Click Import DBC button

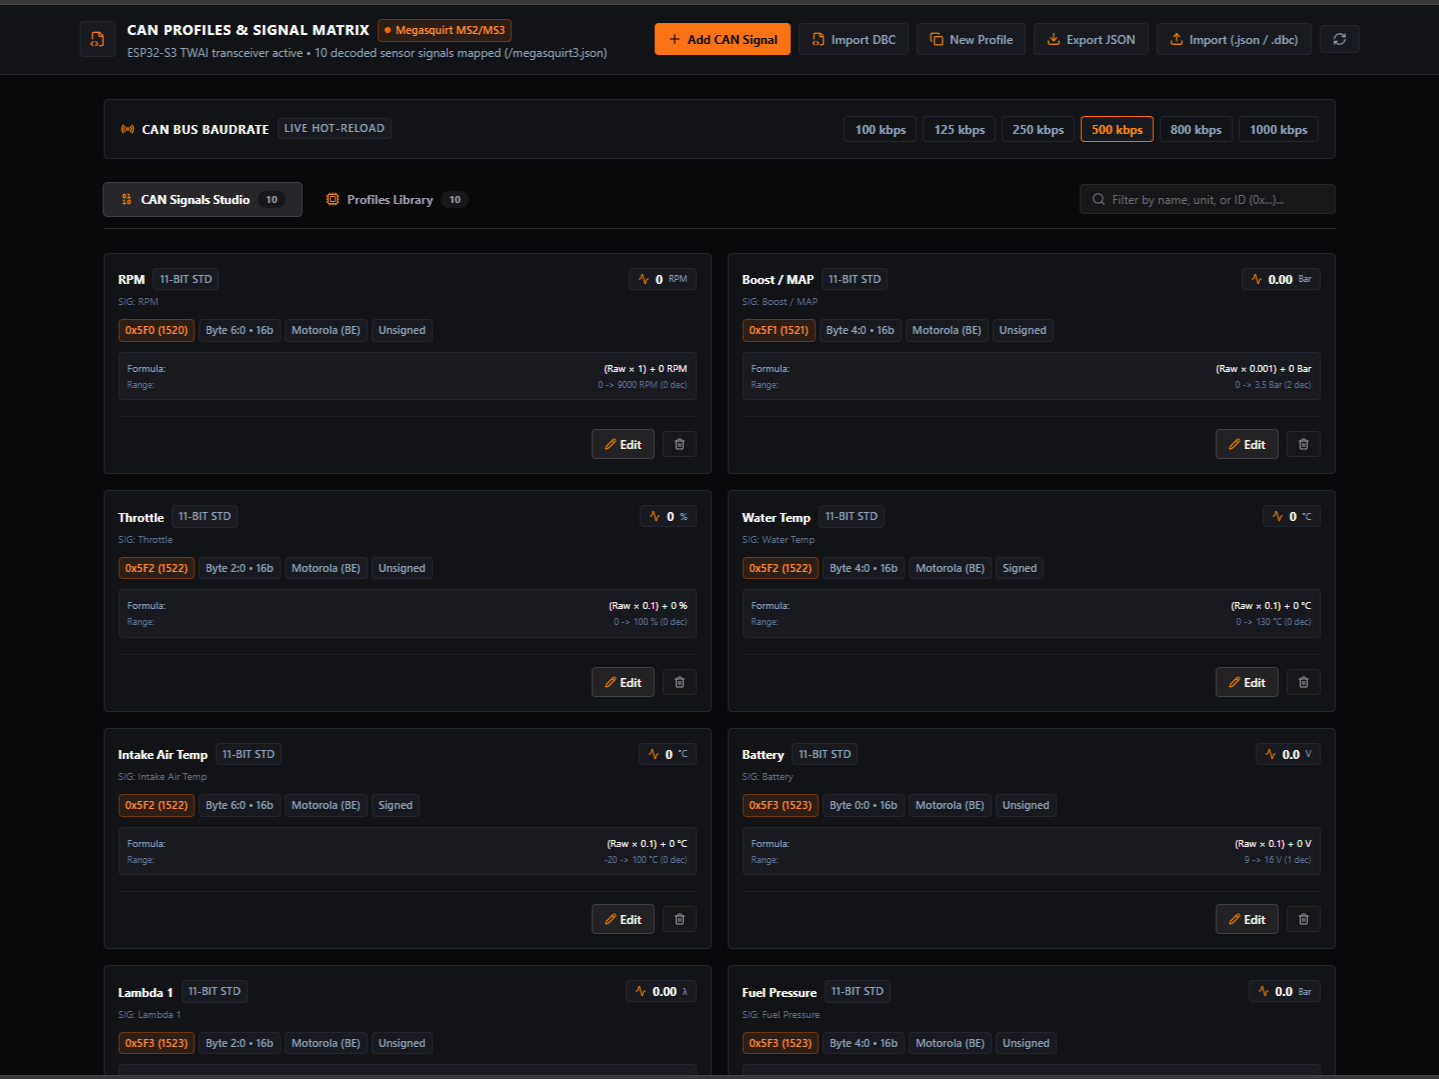(853, 39)
